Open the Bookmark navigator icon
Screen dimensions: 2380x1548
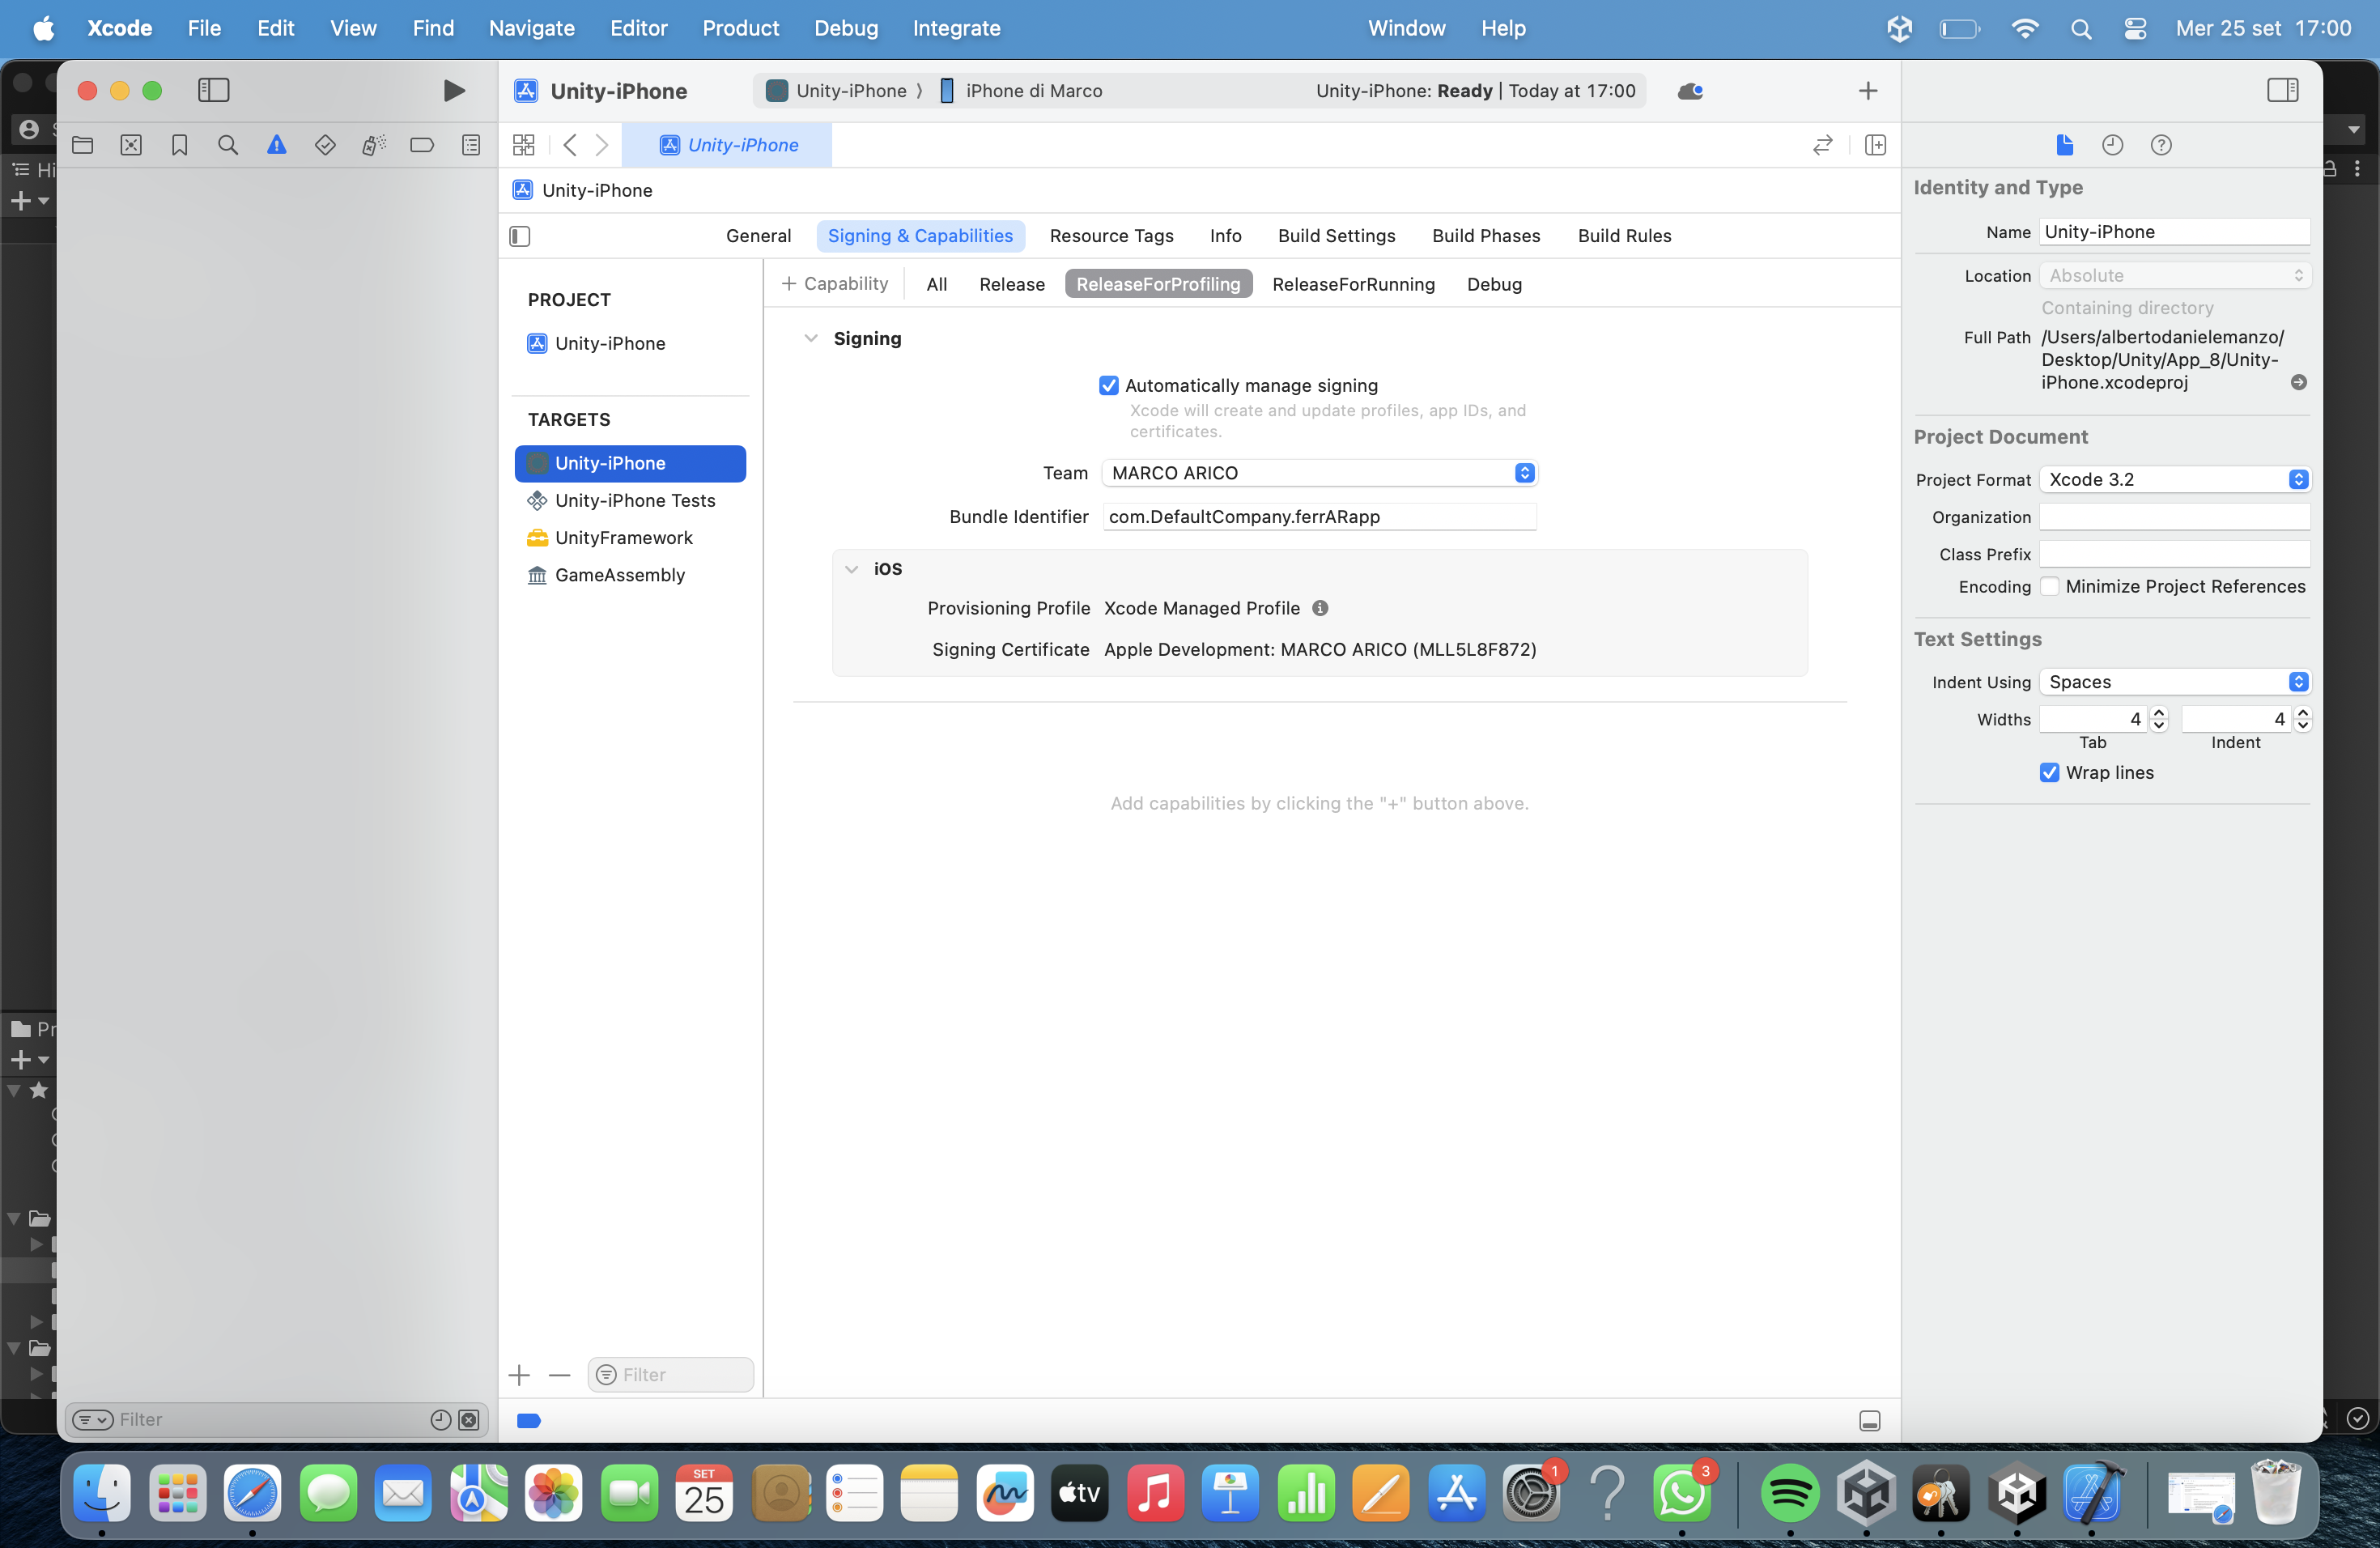180,146
